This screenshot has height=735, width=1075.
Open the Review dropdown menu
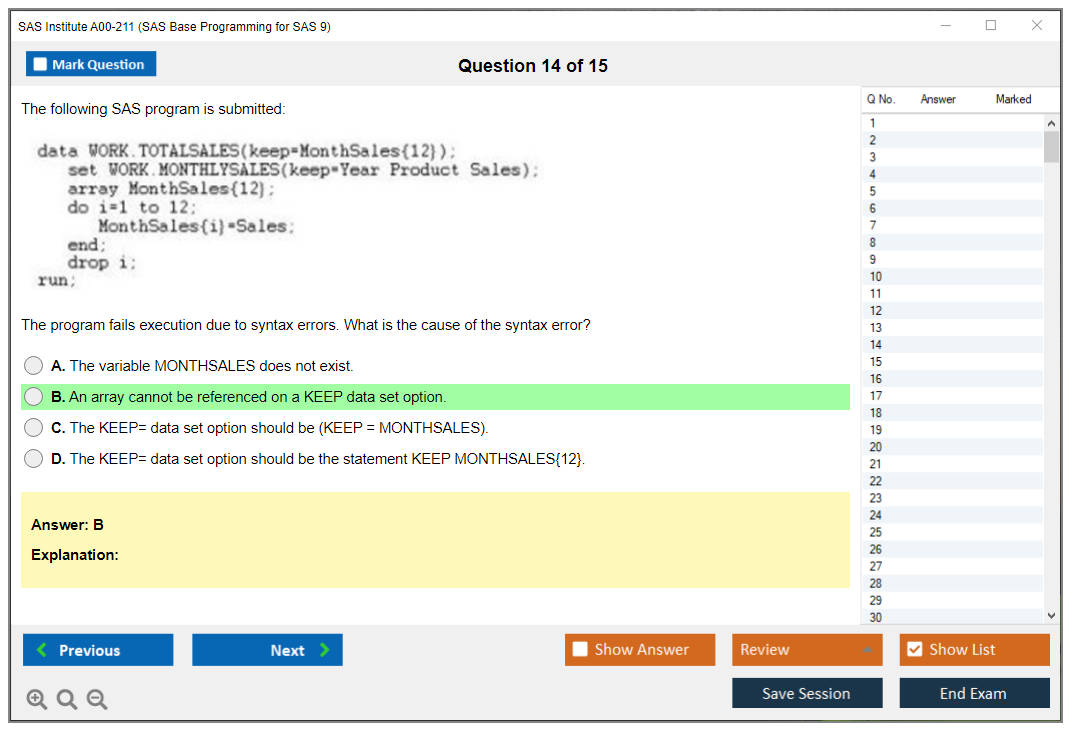point(807,650)
